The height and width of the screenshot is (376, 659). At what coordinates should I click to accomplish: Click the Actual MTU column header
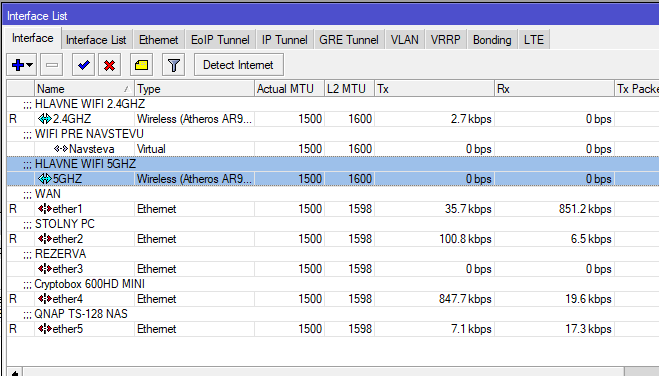coord(289,89)
